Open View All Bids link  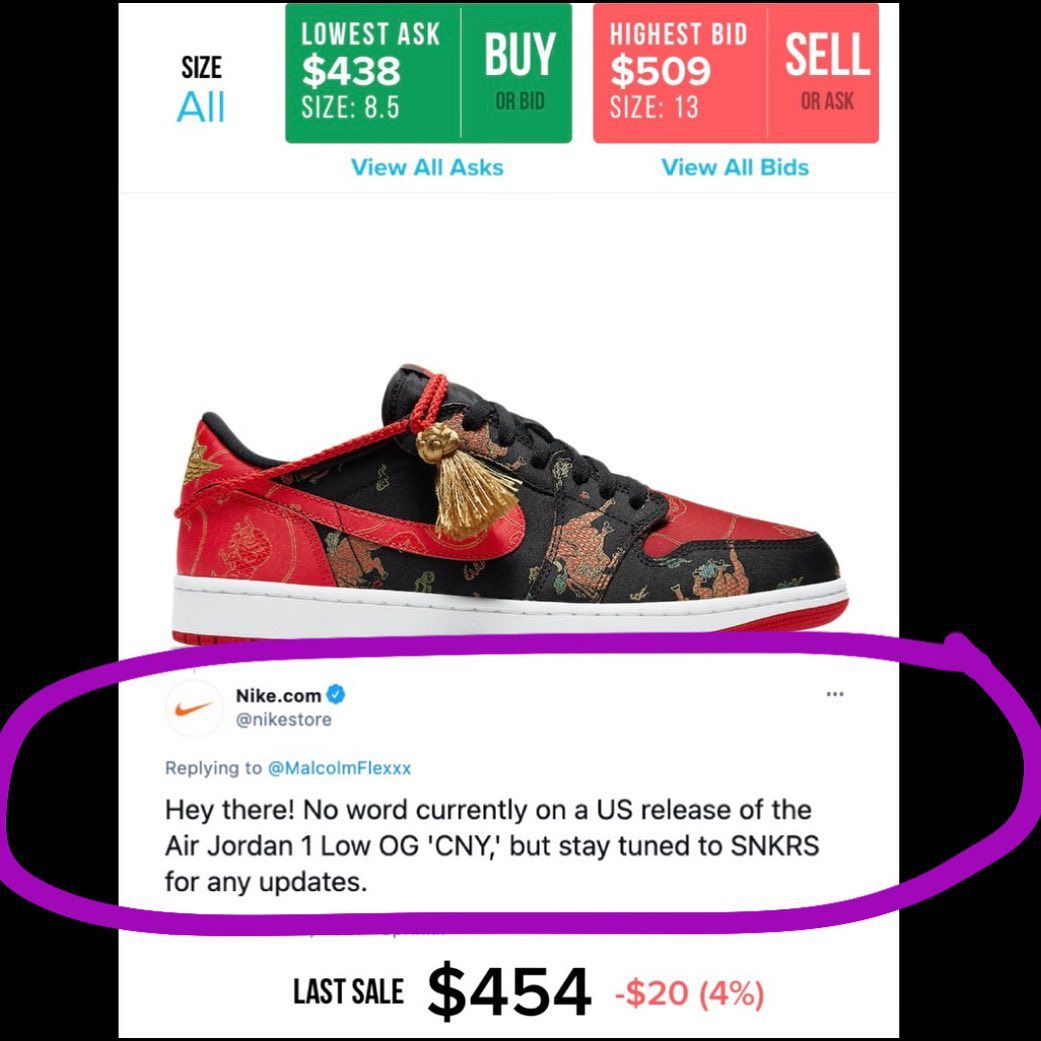tap(735, 167)
